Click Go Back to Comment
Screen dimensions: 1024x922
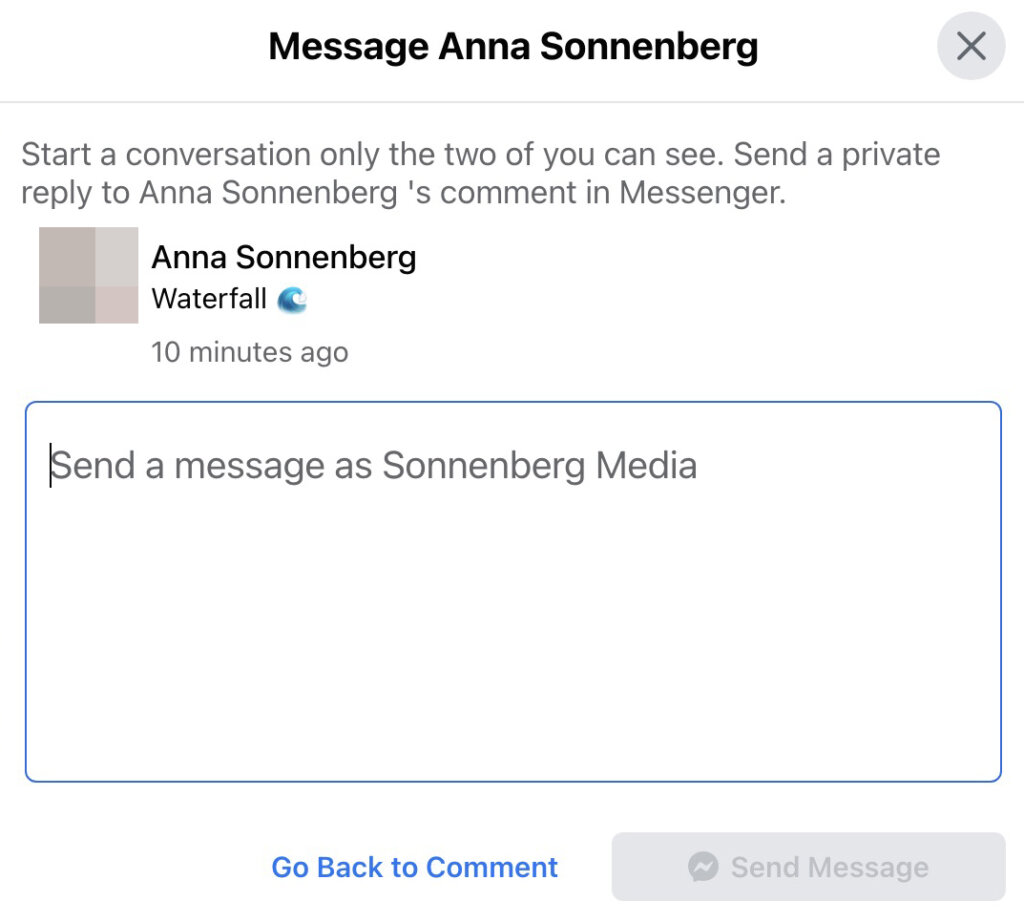coord(413,866)
